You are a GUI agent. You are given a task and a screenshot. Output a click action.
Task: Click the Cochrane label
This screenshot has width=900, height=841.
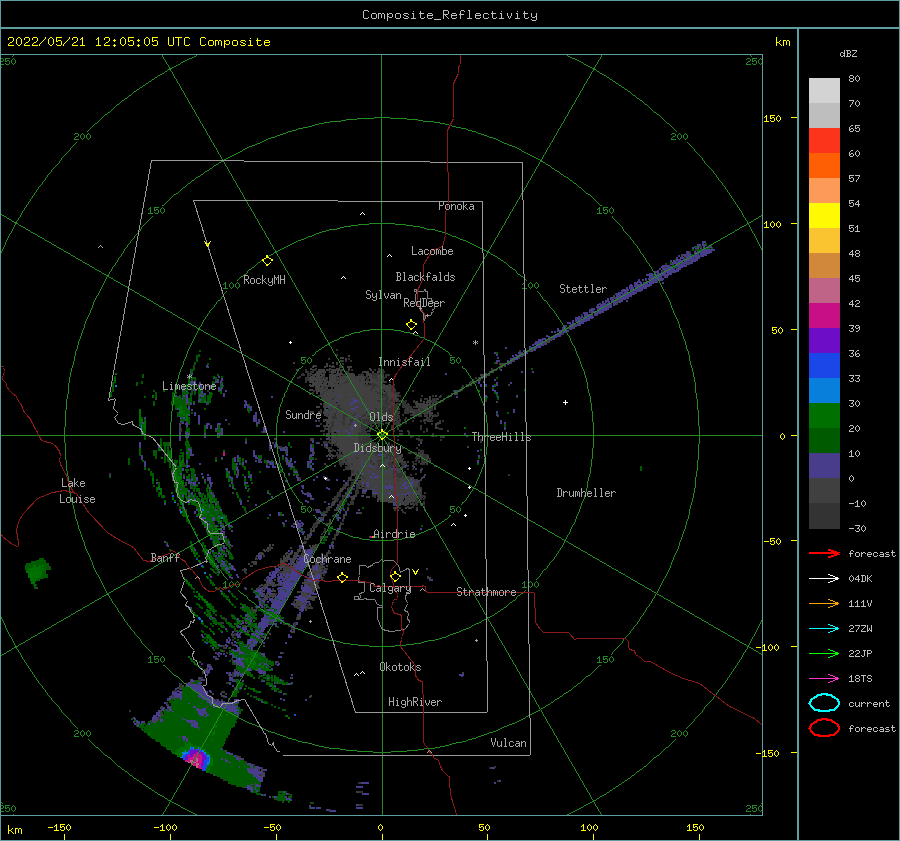pos(327,559)
